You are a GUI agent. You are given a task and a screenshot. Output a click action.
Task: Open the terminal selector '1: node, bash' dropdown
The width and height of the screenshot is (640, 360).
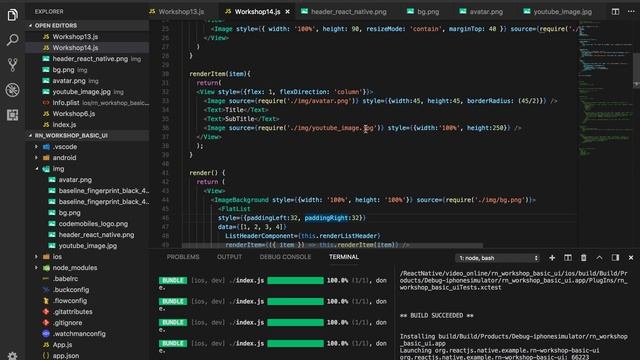pyautogui.click(x=497, y=258)
